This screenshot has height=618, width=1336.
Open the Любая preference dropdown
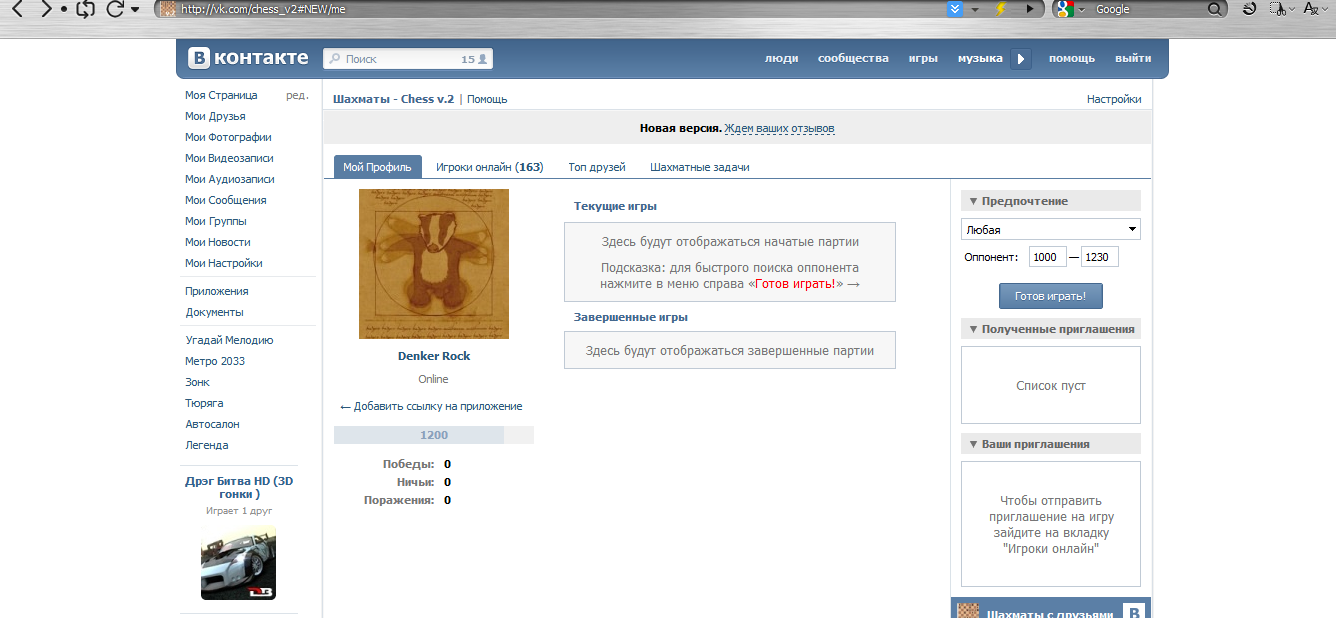[1051, 229]
